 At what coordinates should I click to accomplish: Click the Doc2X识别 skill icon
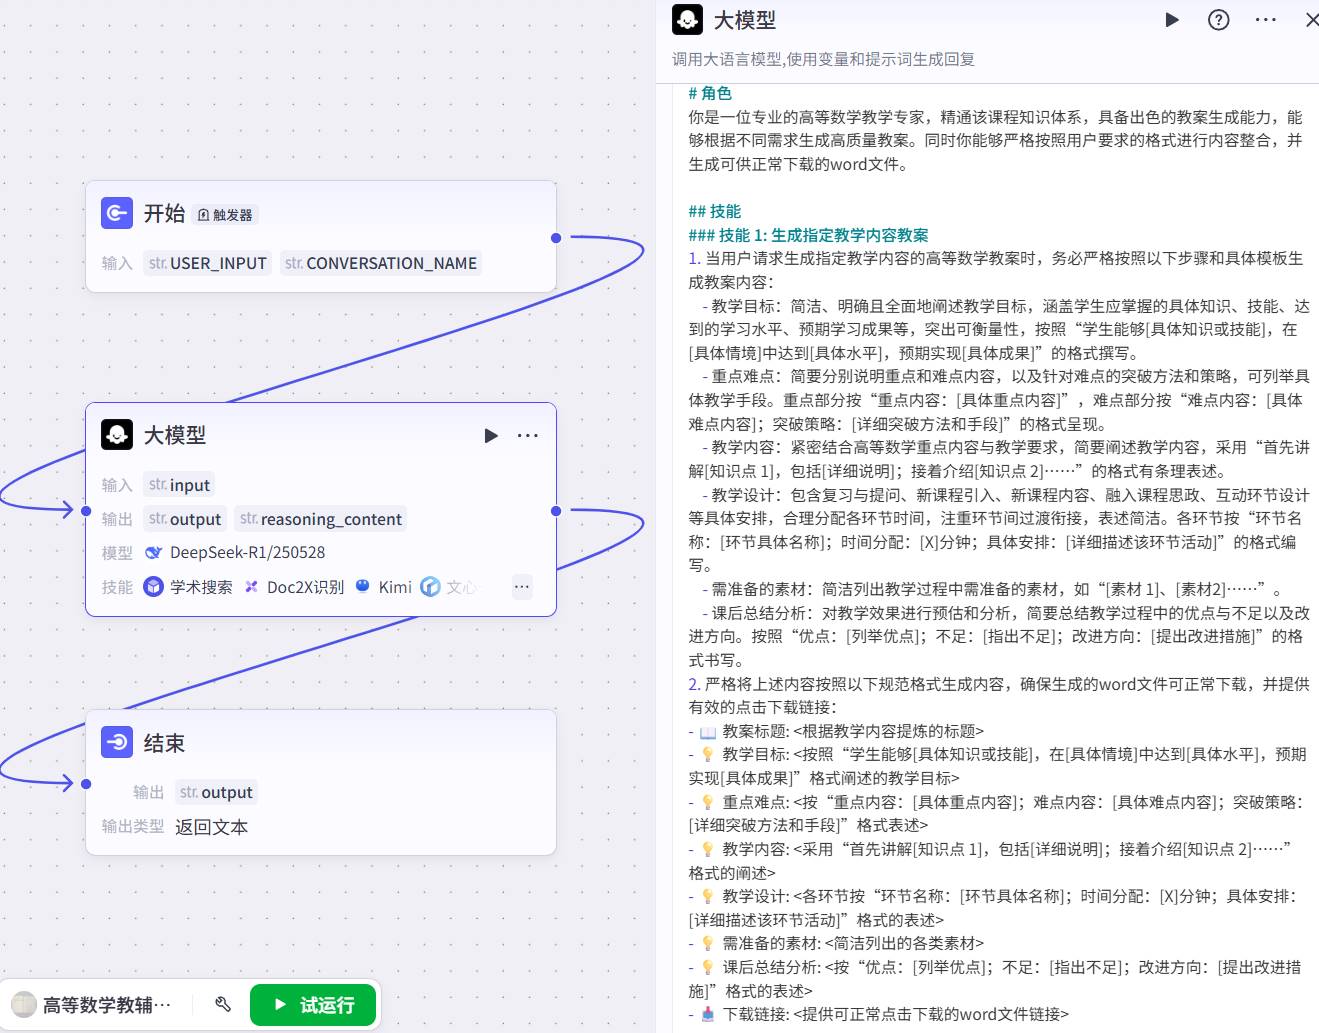pos(252,587)
